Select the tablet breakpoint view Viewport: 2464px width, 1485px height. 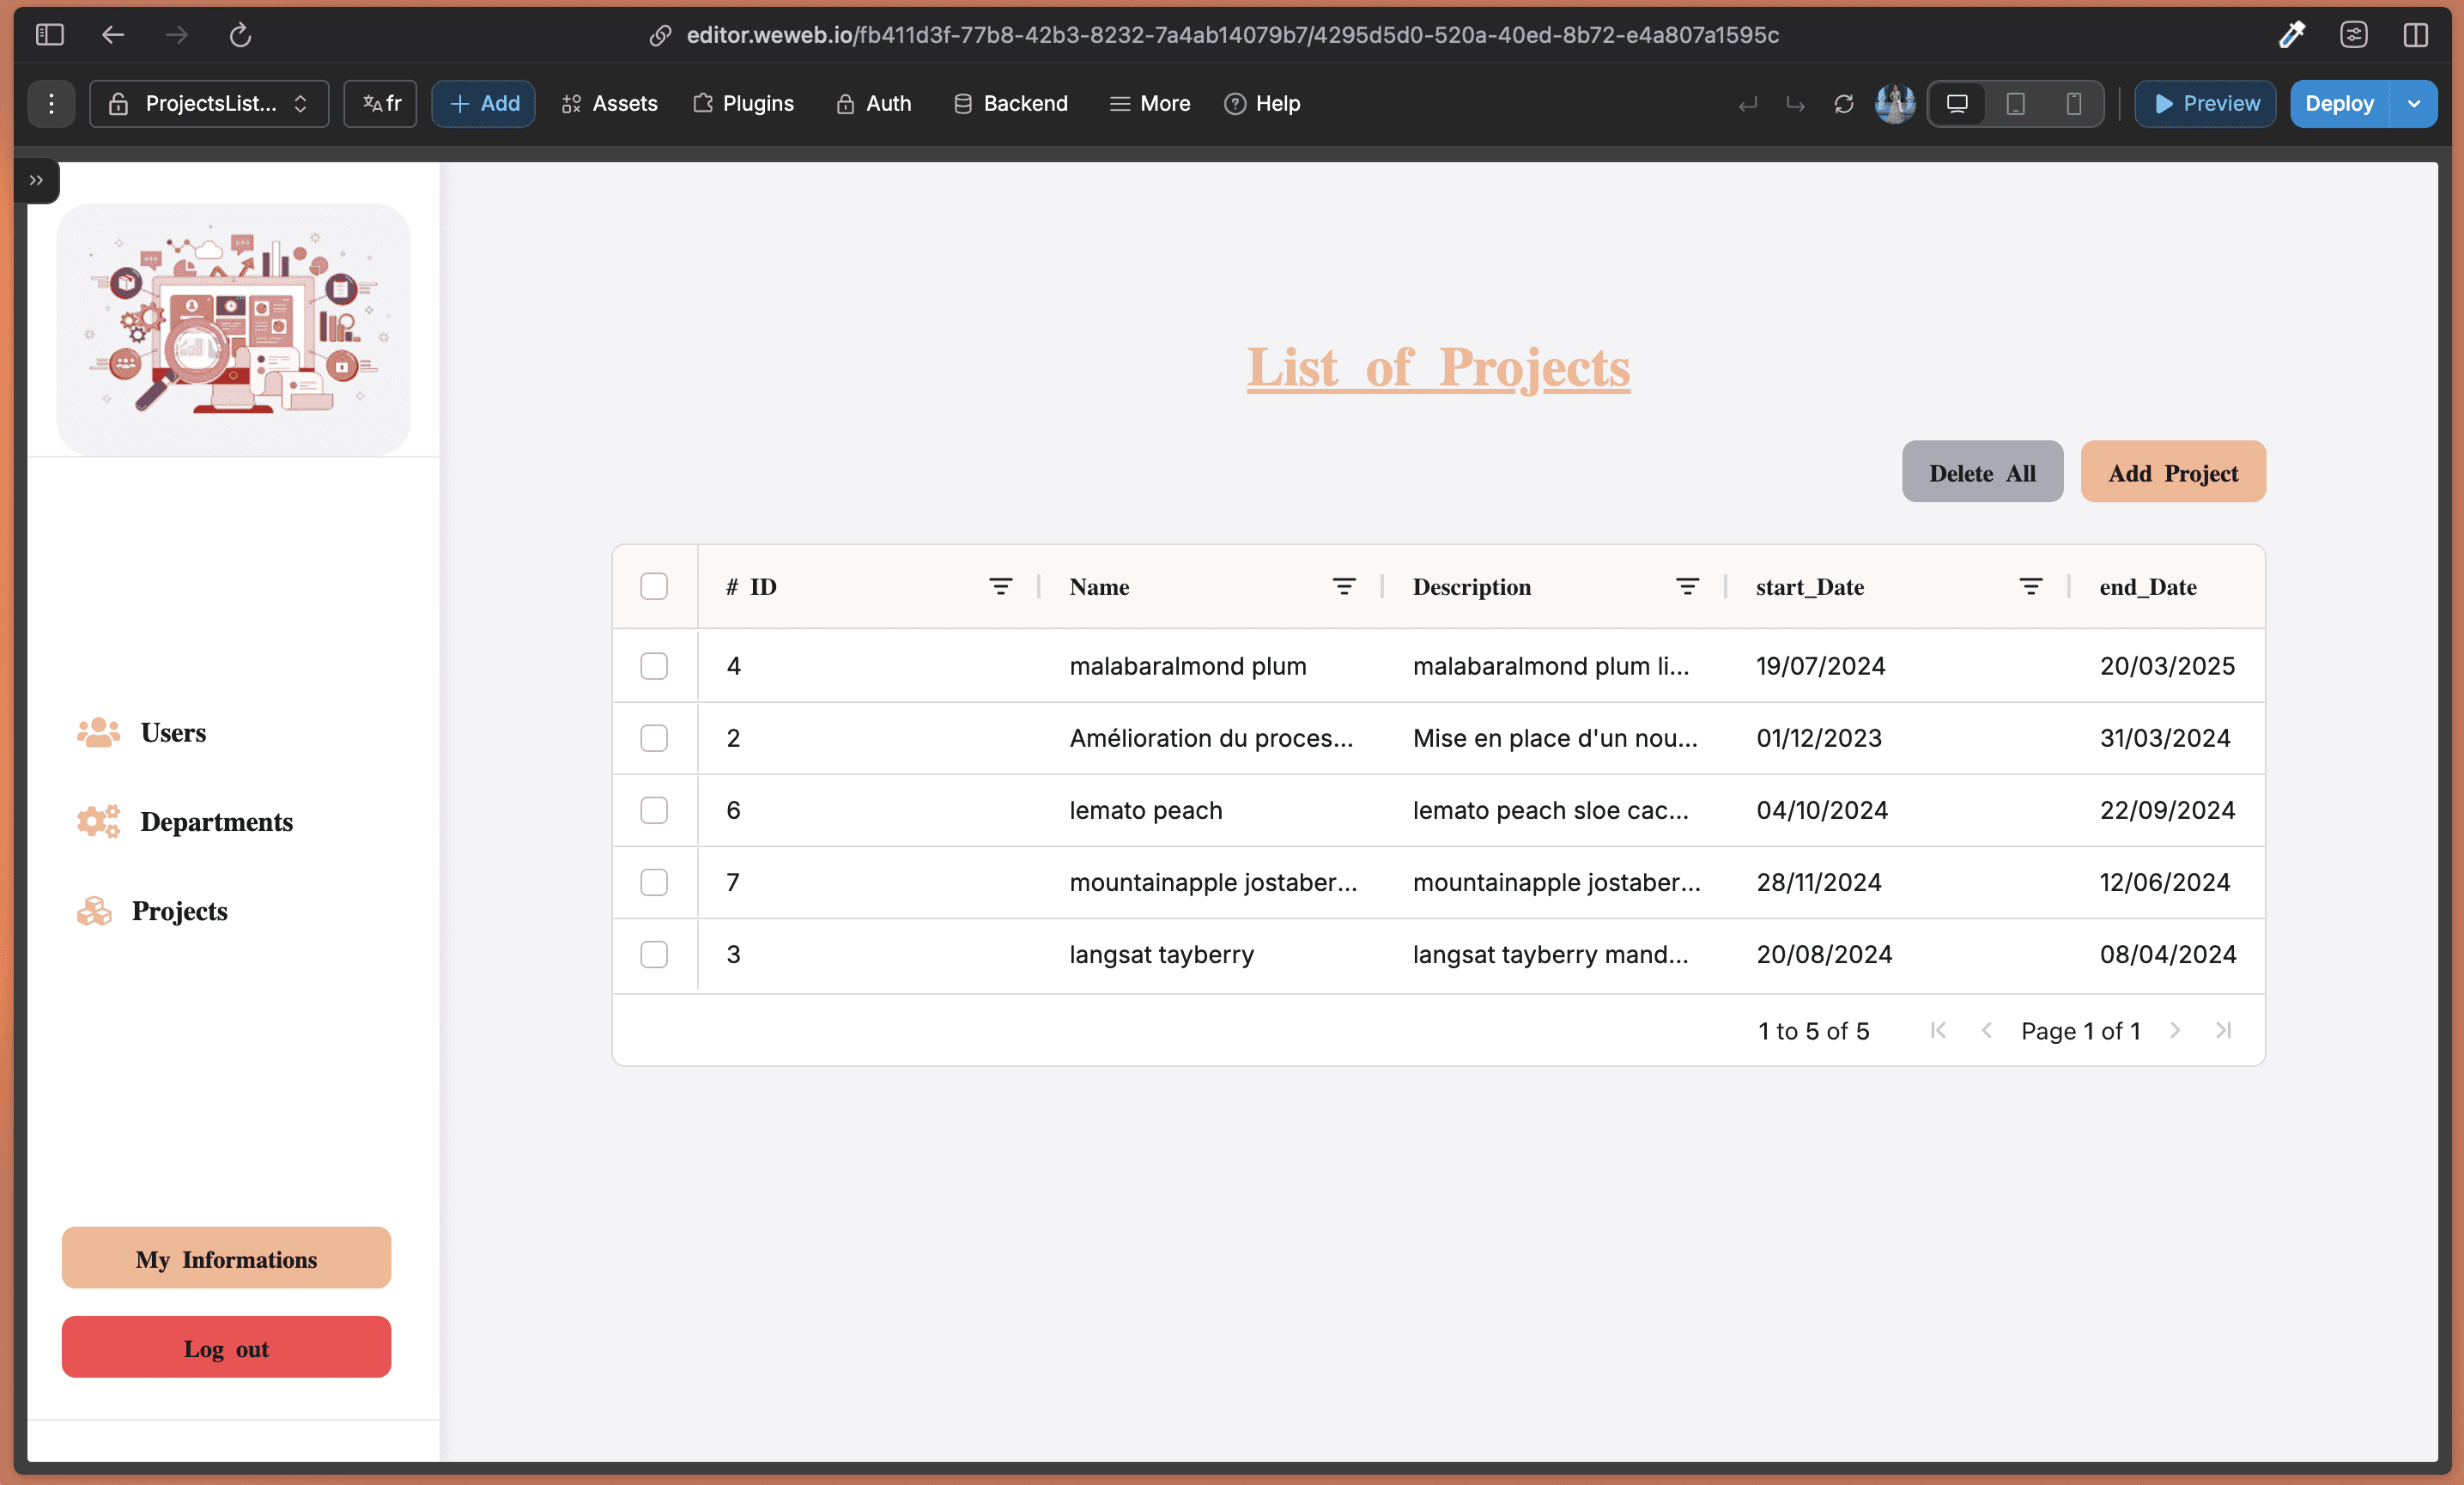coord(2016,103)
